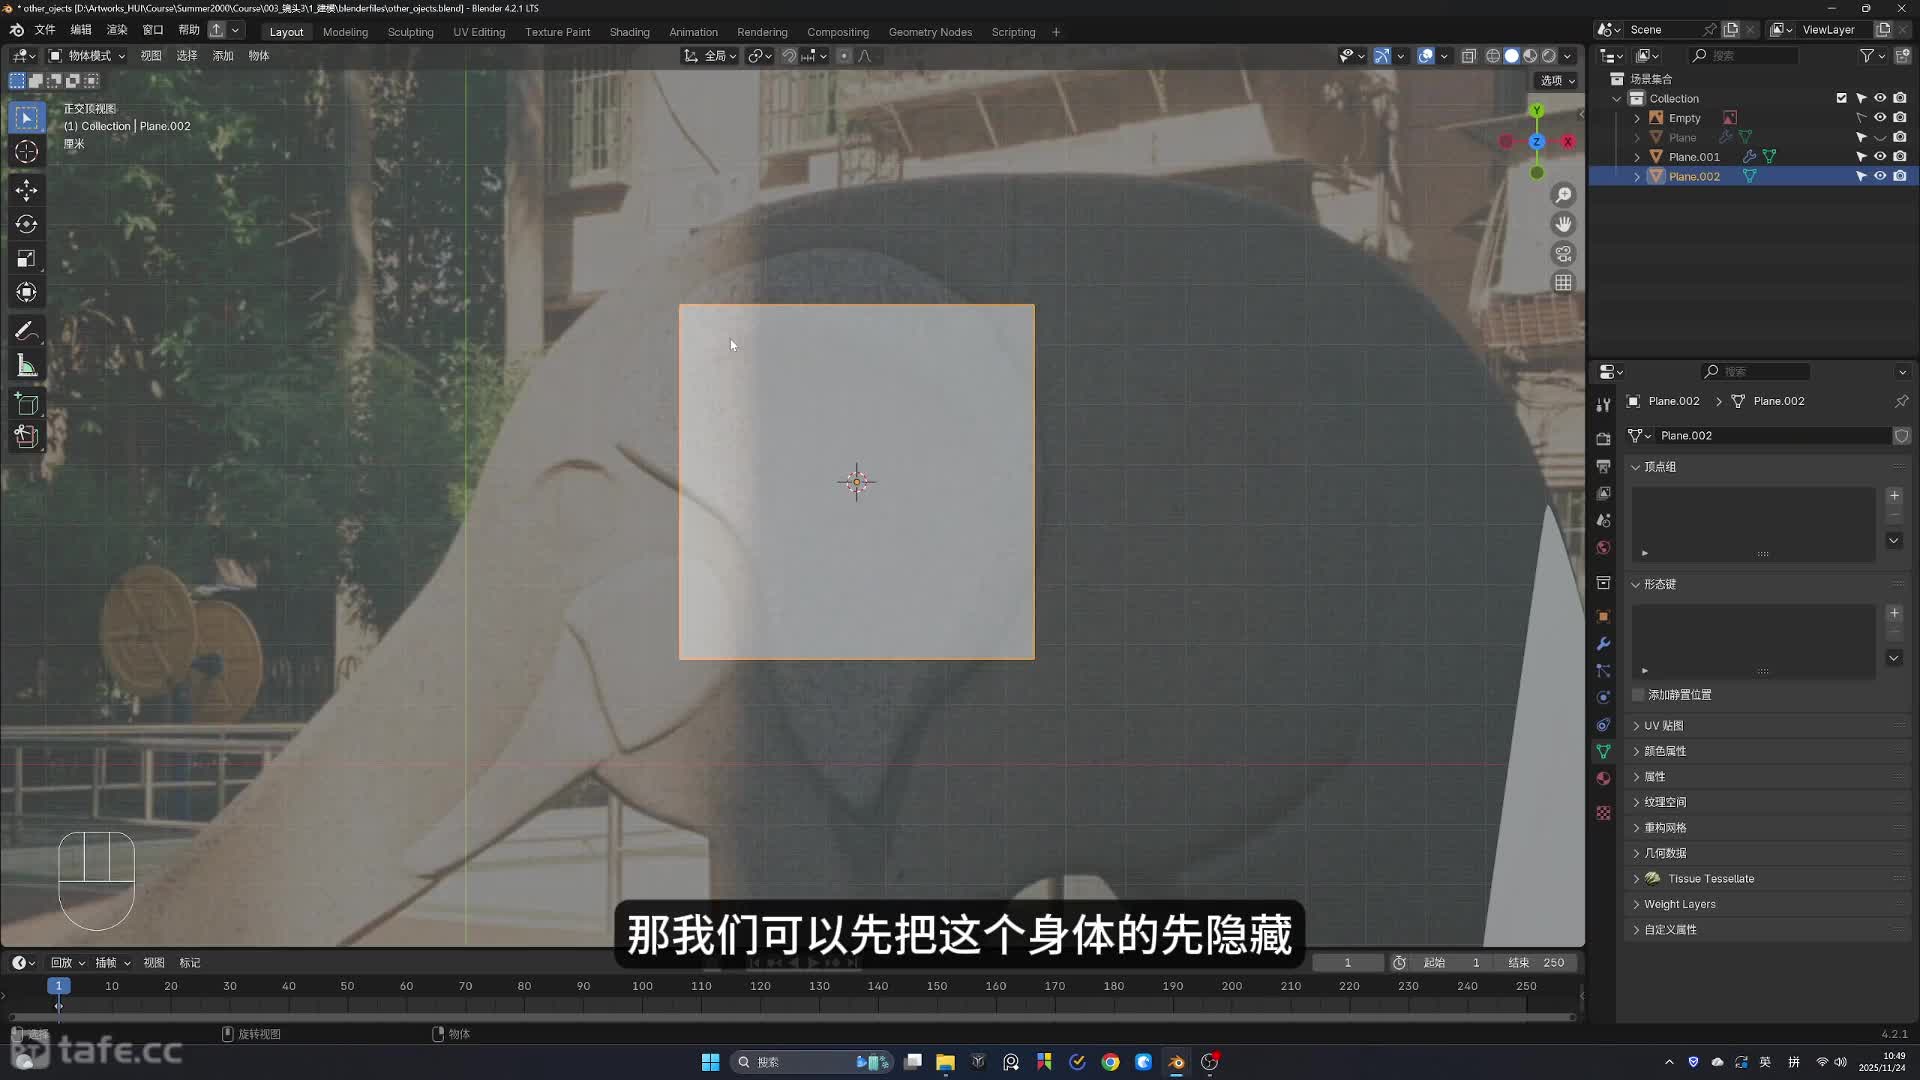This screenshot has height=1080, width=1920.
Task: Toggle the Collection exclude checkbox in the outliner
Action: 1841,98
